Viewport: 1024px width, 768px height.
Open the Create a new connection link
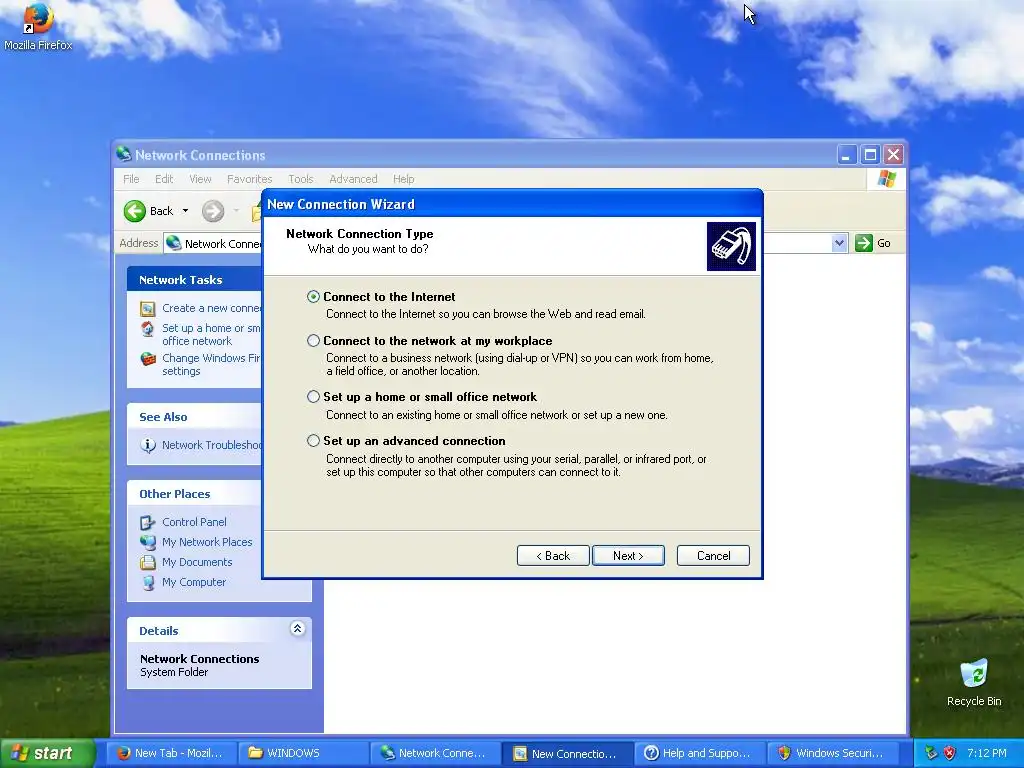click(x=211, y=308)
